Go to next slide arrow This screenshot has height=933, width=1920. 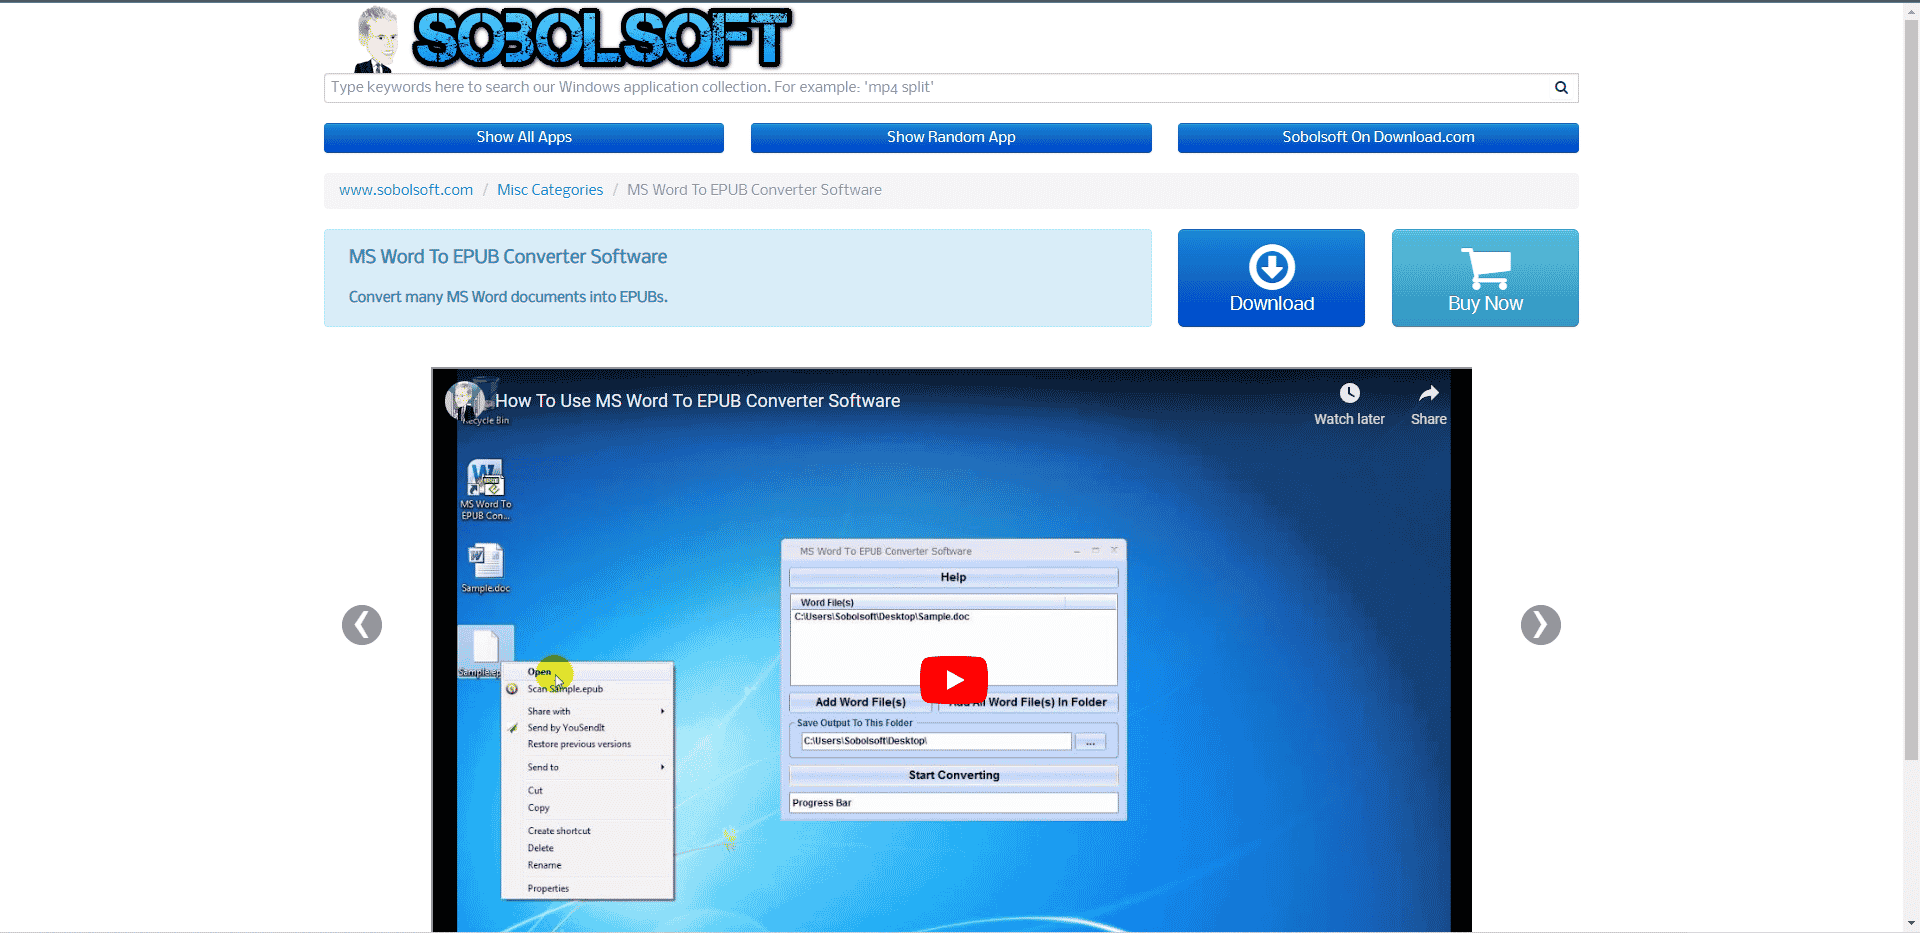point(1541,625)
